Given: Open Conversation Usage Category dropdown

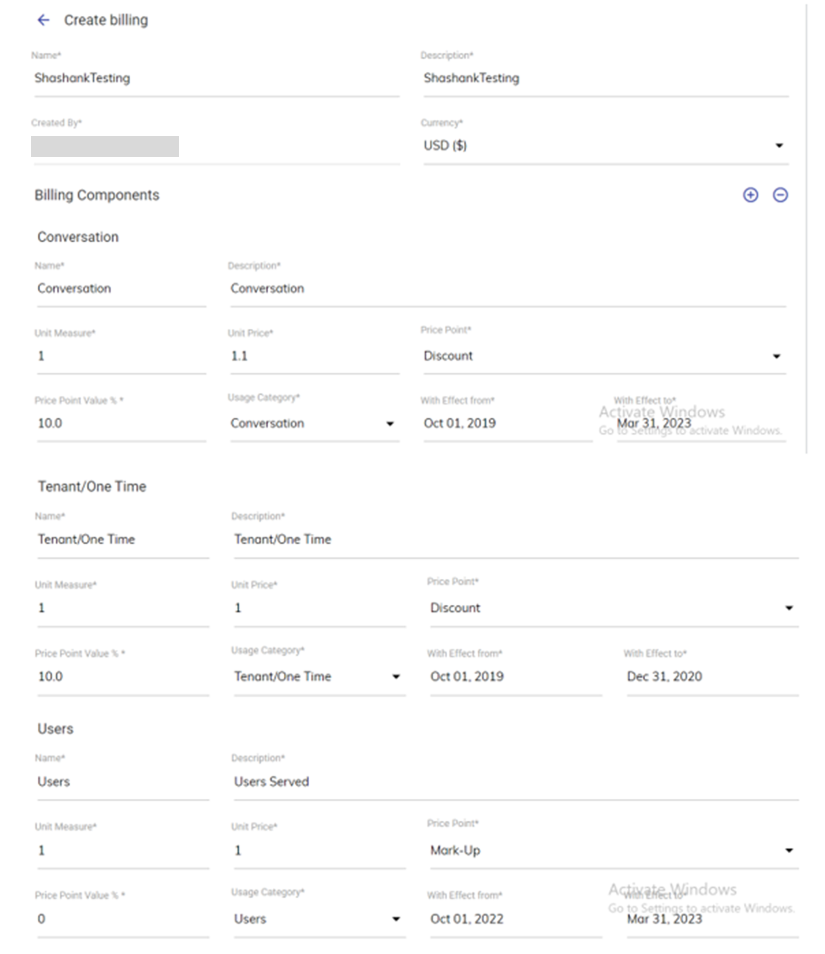Looking at the screenshot, I should point(312,424).
